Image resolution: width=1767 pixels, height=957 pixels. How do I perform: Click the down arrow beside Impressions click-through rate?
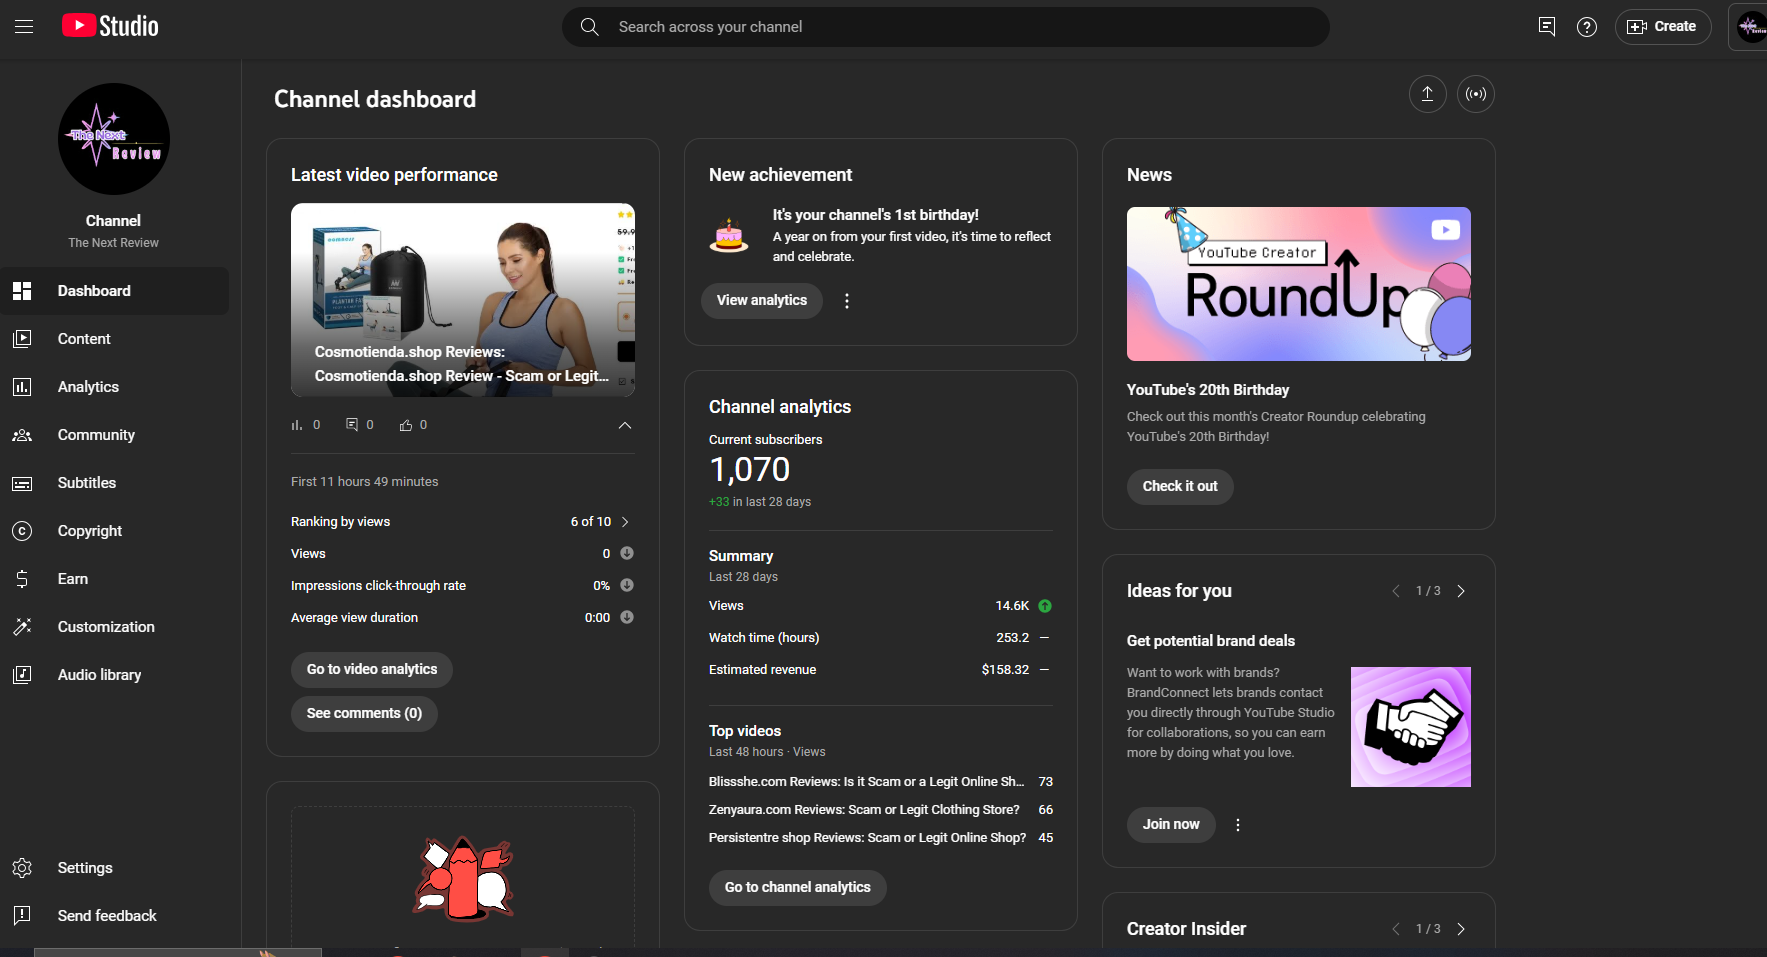pos(627,585)
